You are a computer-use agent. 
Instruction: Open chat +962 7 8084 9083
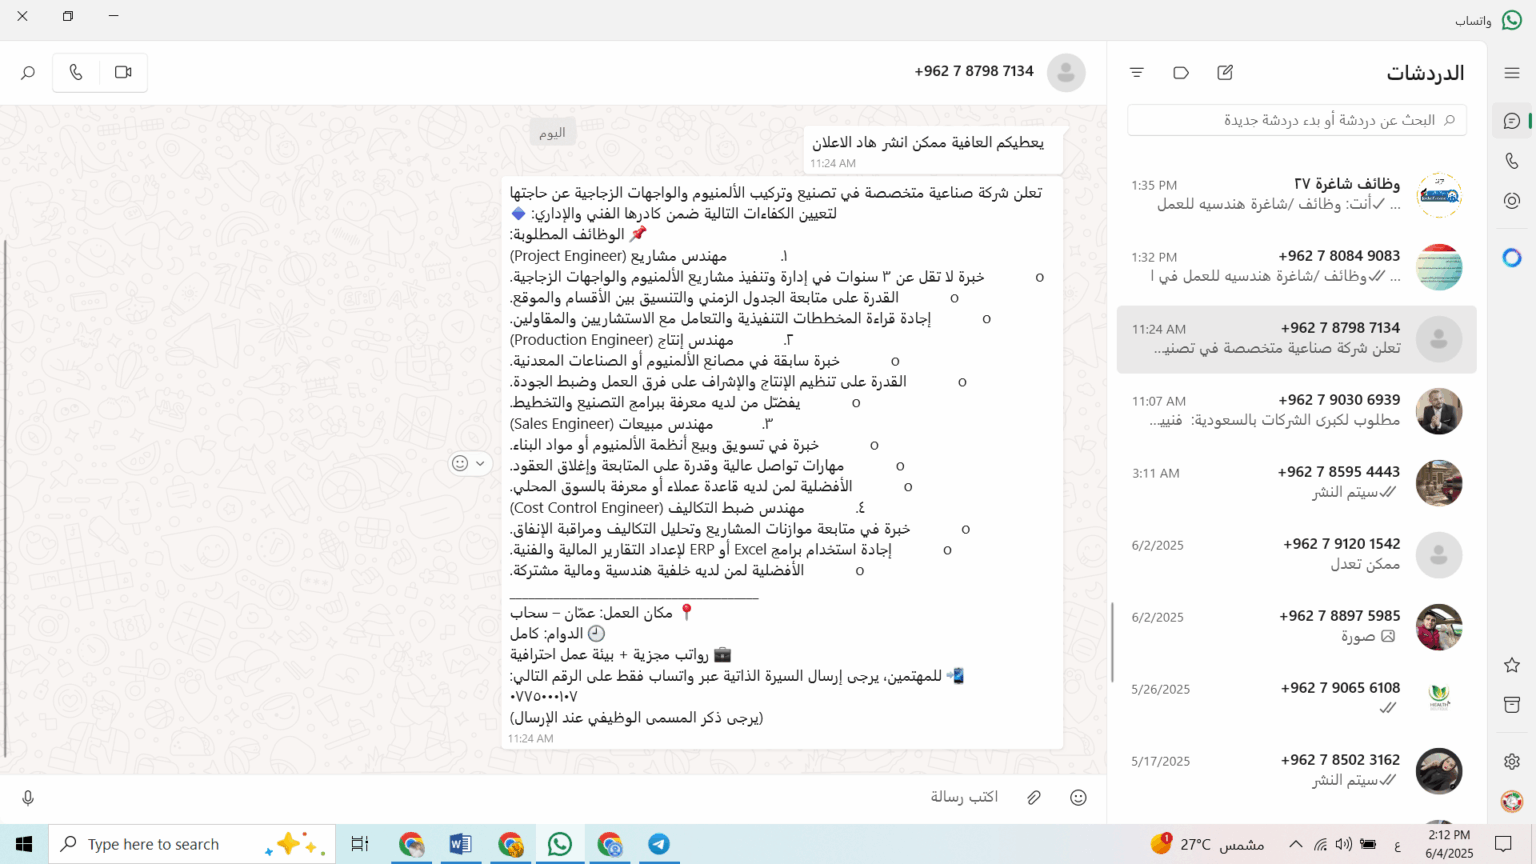1296,267
